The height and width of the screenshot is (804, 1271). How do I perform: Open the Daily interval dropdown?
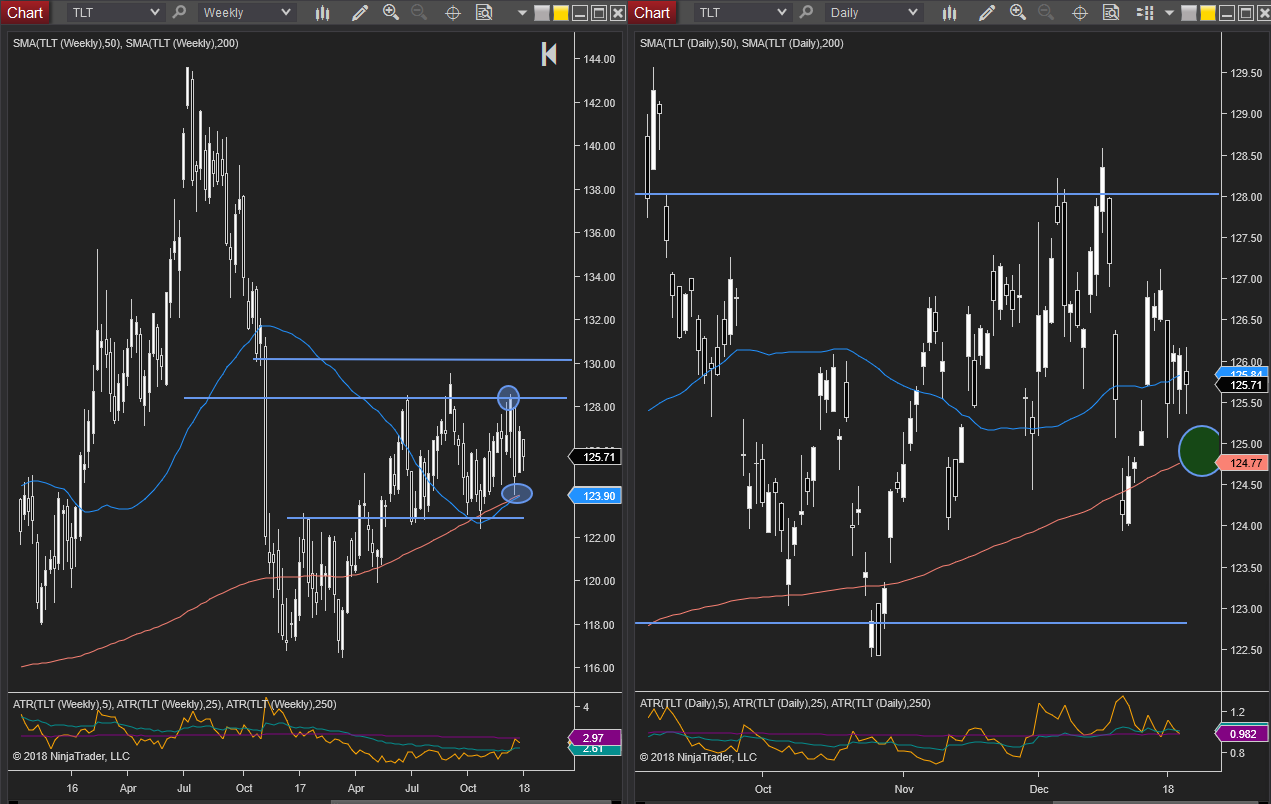point(873,13)
